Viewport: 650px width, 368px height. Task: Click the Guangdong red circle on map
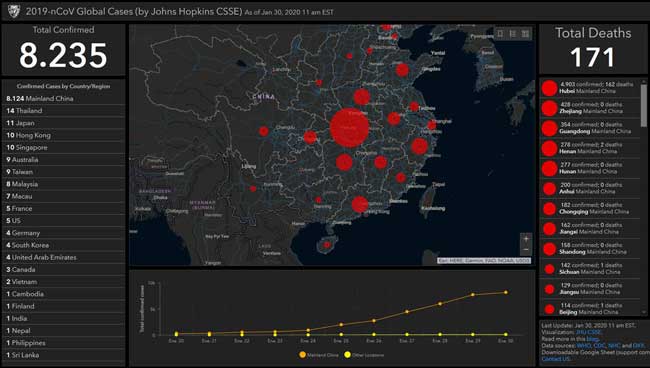(360, 205)
